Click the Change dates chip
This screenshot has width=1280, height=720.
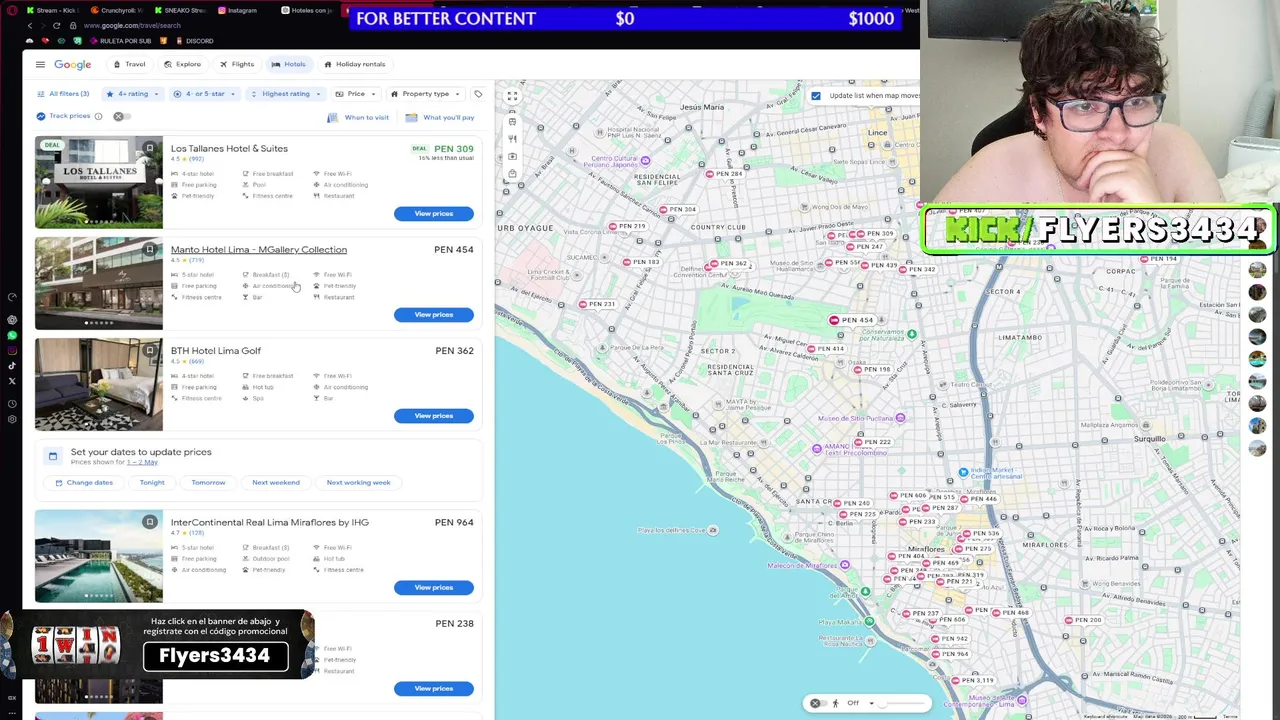click(84, 482)
